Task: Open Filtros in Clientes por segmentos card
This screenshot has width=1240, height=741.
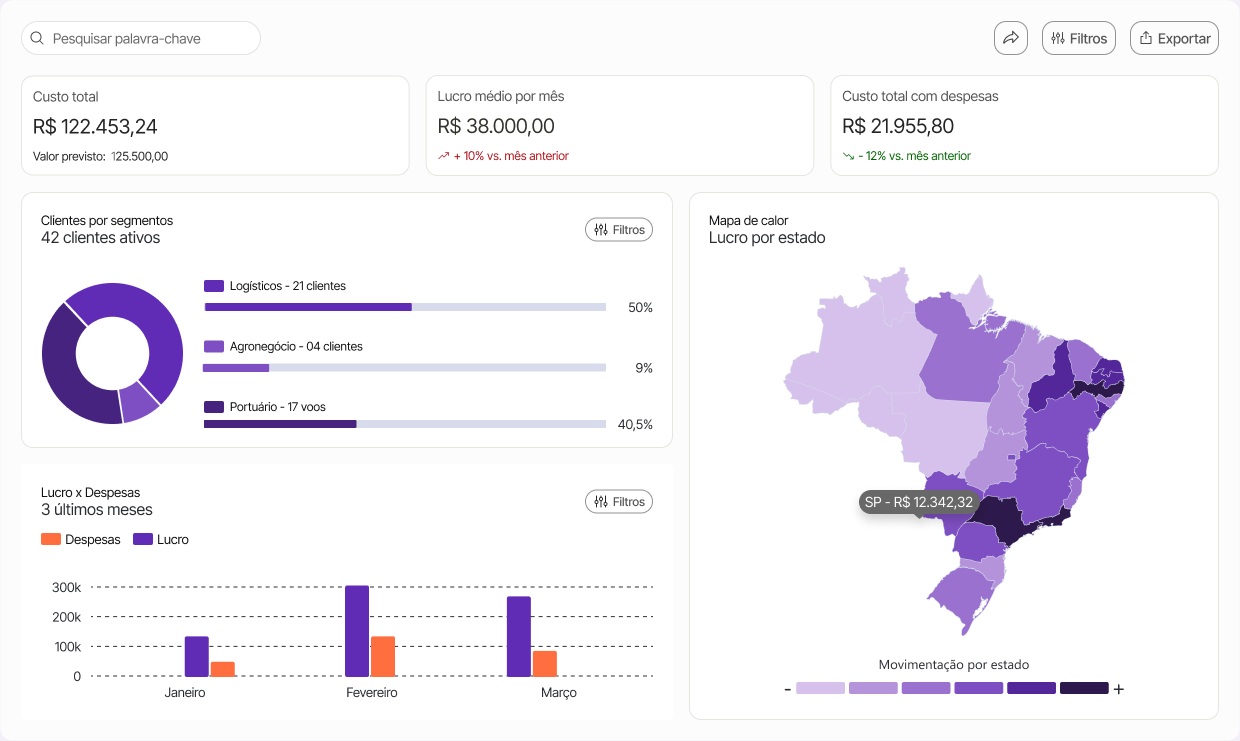Action: (619, 230)
